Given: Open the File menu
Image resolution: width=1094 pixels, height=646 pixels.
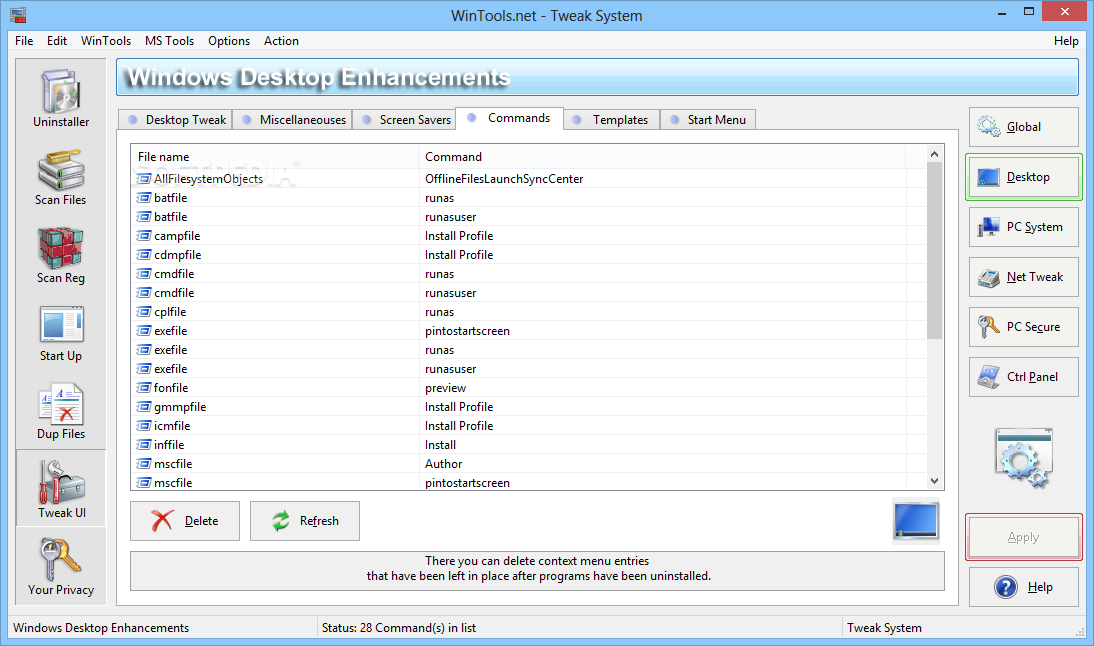Looking at the screenshot, I should point(24,40).
